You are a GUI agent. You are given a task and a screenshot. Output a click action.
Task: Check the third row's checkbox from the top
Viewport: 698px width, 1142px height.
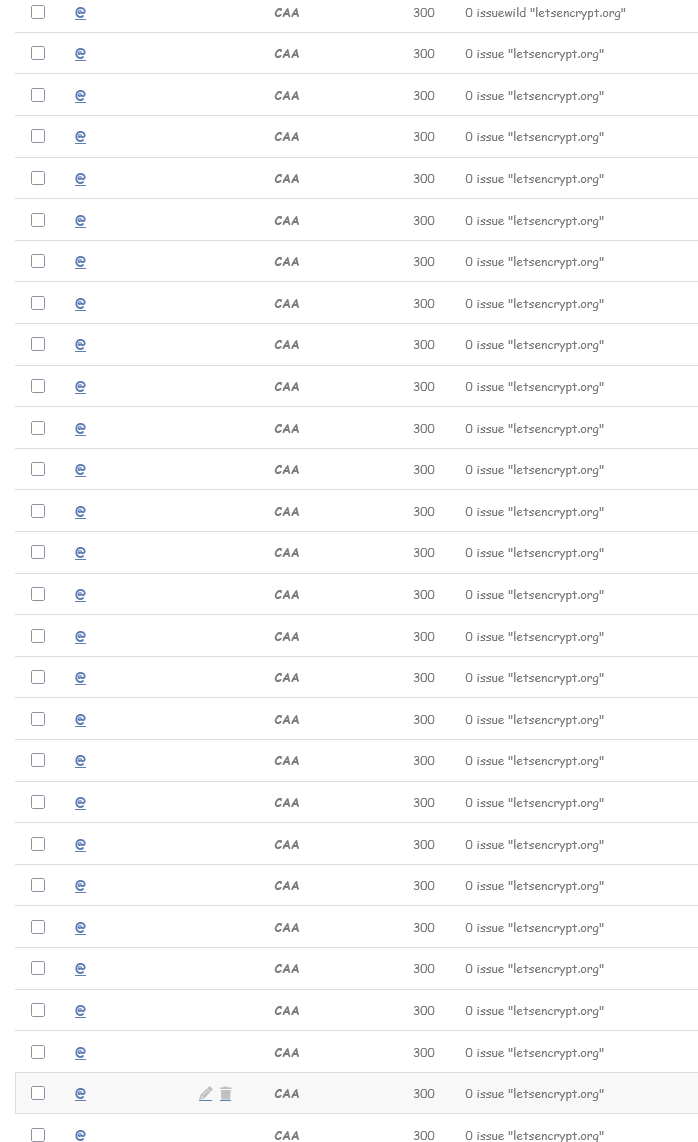click(38, 95)
